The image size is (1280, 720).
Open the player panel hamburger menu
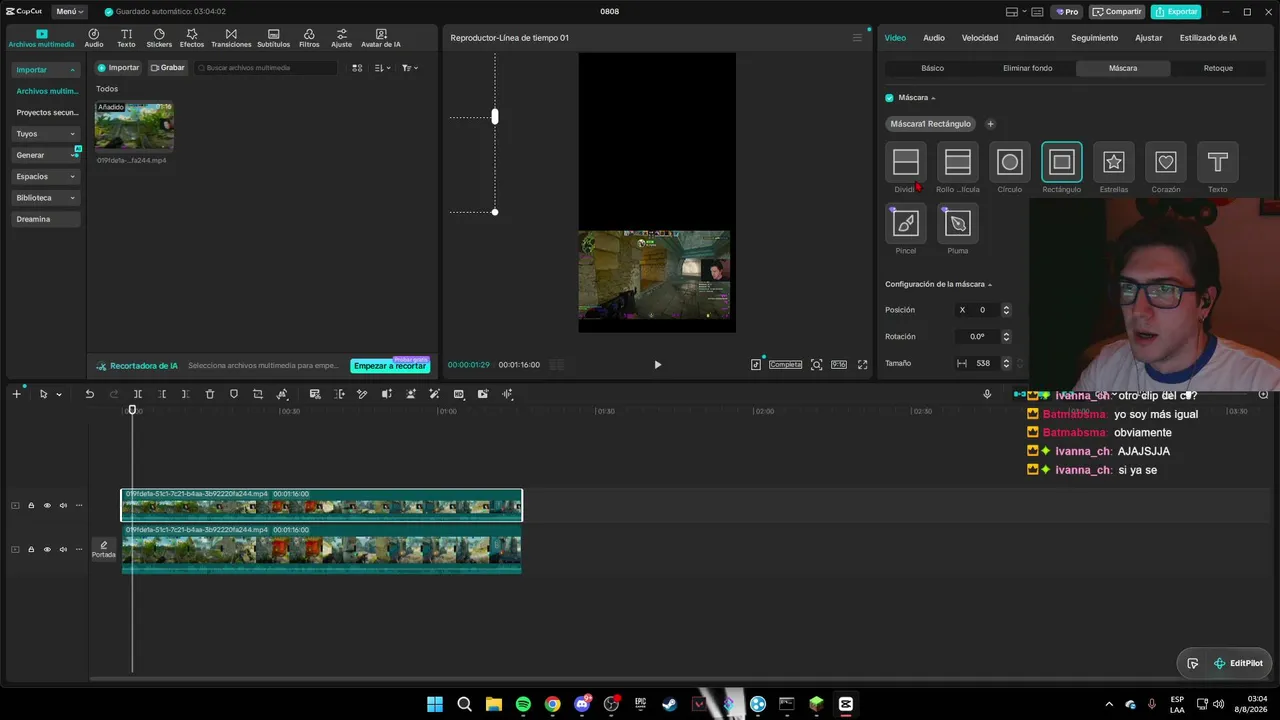pyautogui.click(x=857, y=38)
